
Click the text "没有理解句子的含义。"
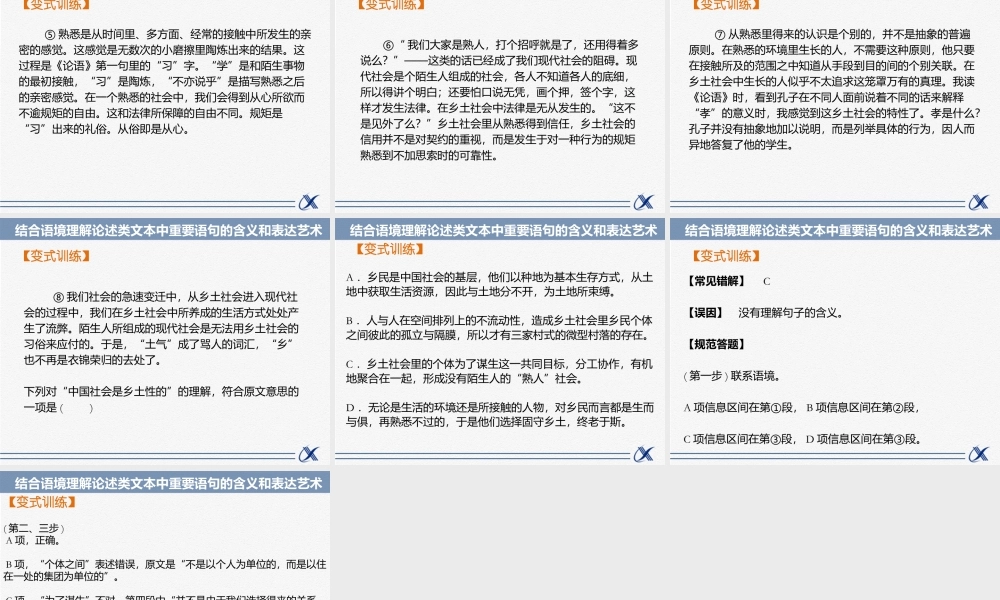click(791, 312)
